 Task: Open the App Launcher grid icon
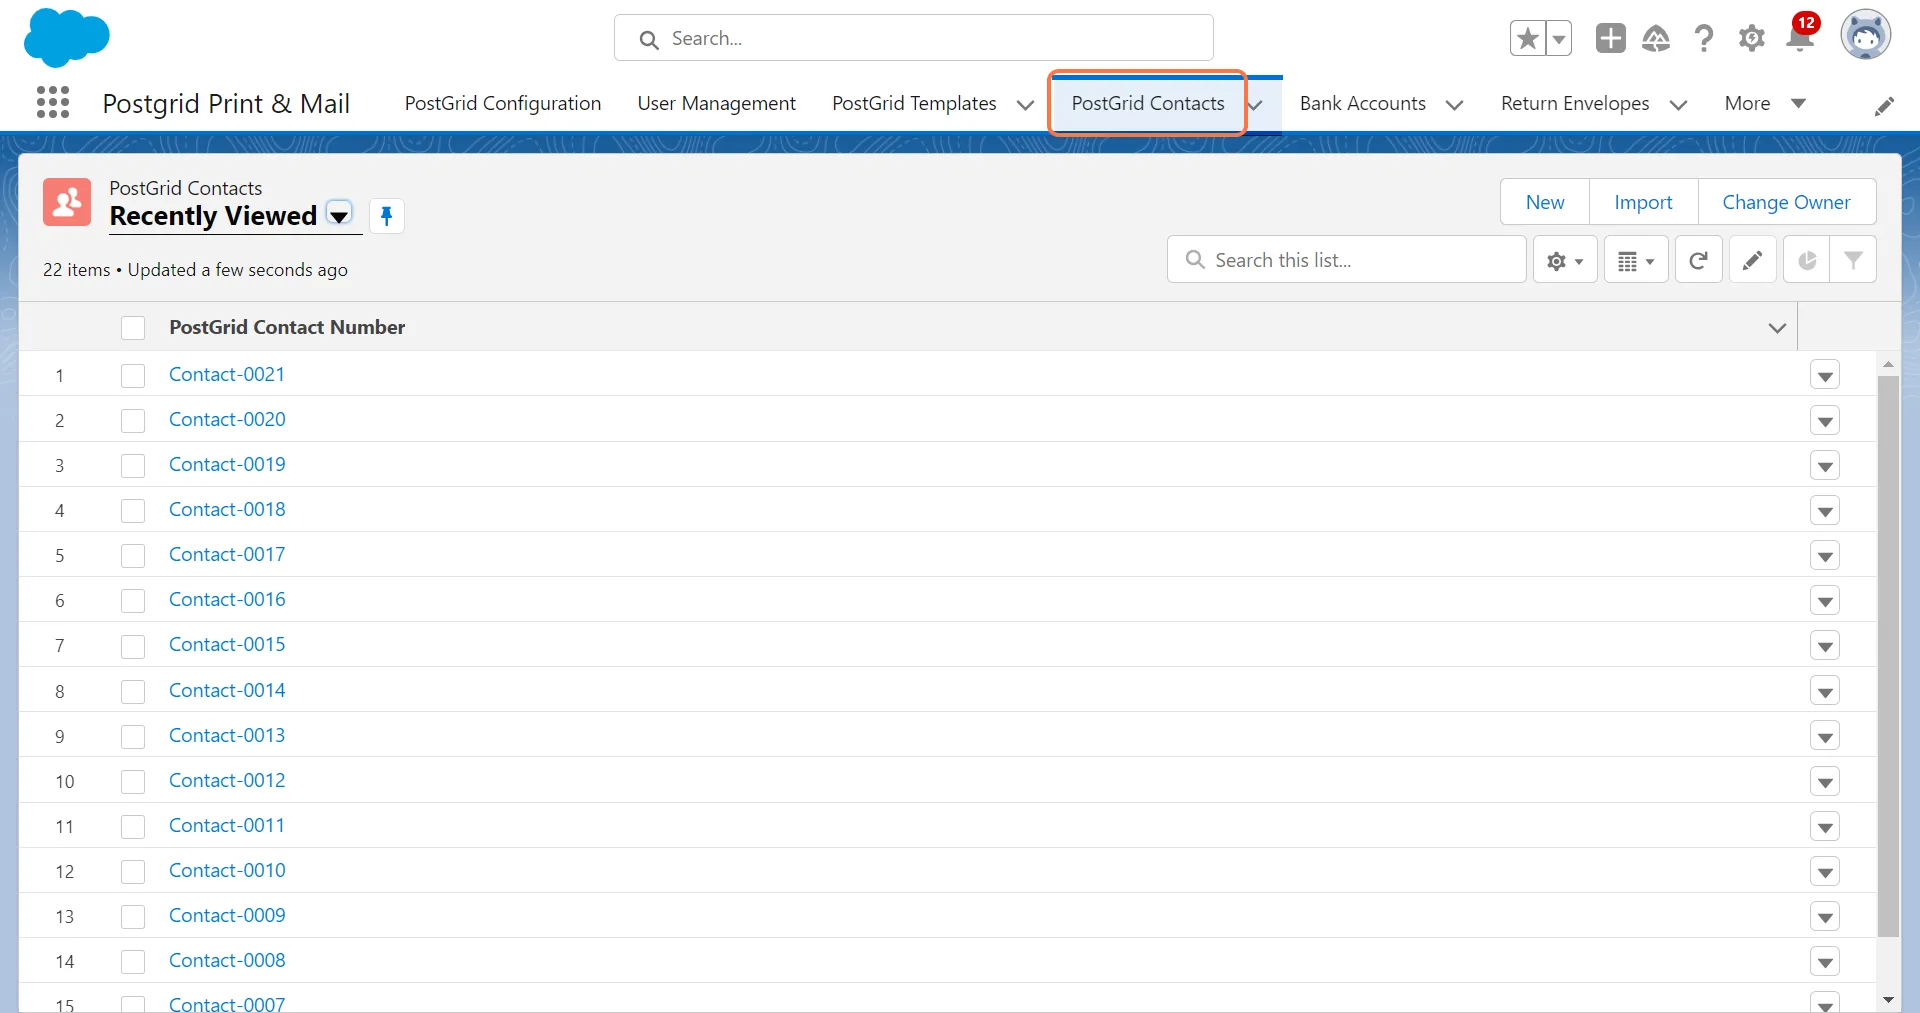tap(52, 103)
